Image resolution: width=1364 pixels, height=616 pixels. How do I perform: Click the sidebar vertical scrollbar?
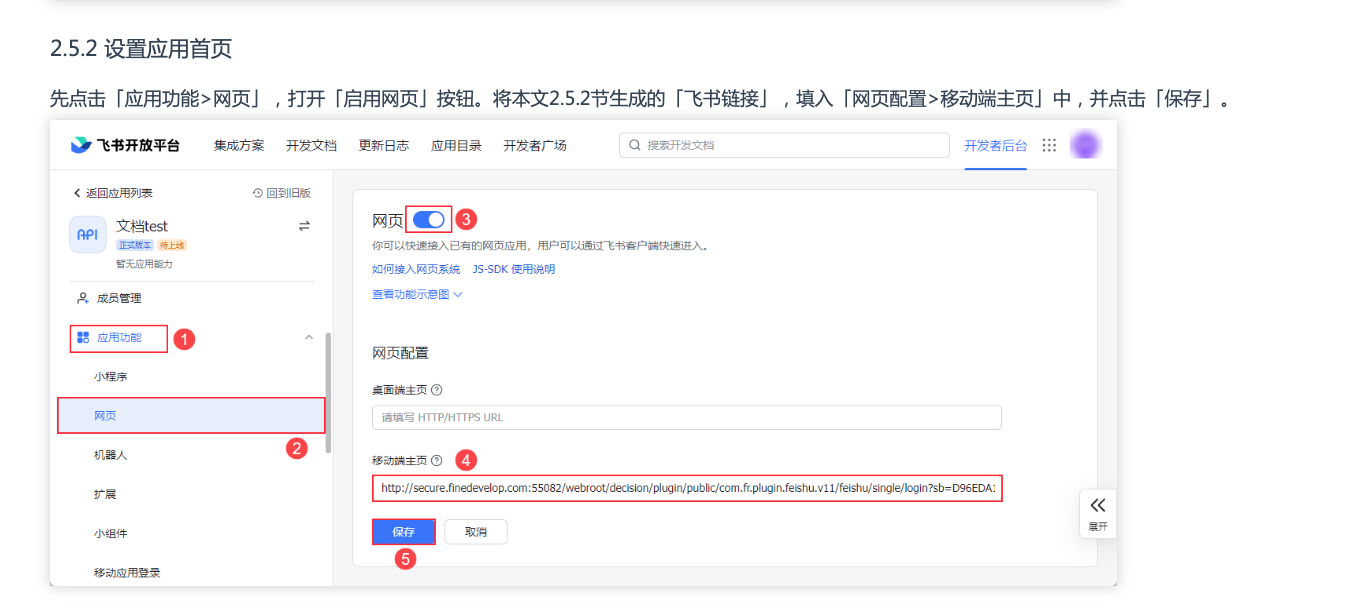(x=328, y=393)
